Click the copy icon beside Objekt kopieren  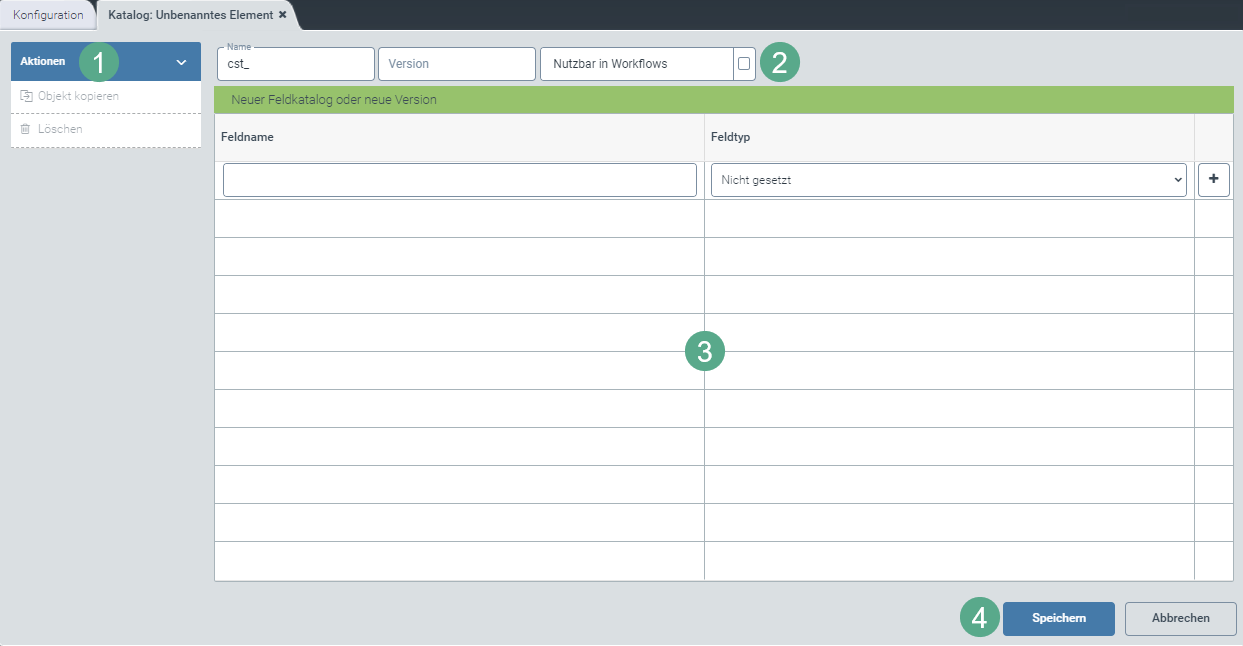point(26,96)
